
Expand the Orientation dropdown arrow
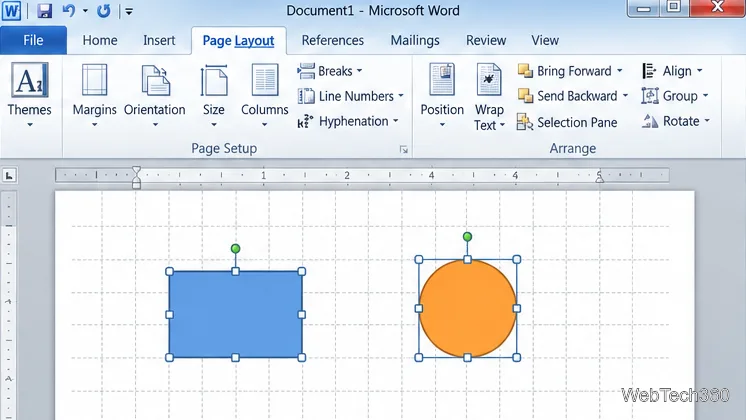(155, 125)
